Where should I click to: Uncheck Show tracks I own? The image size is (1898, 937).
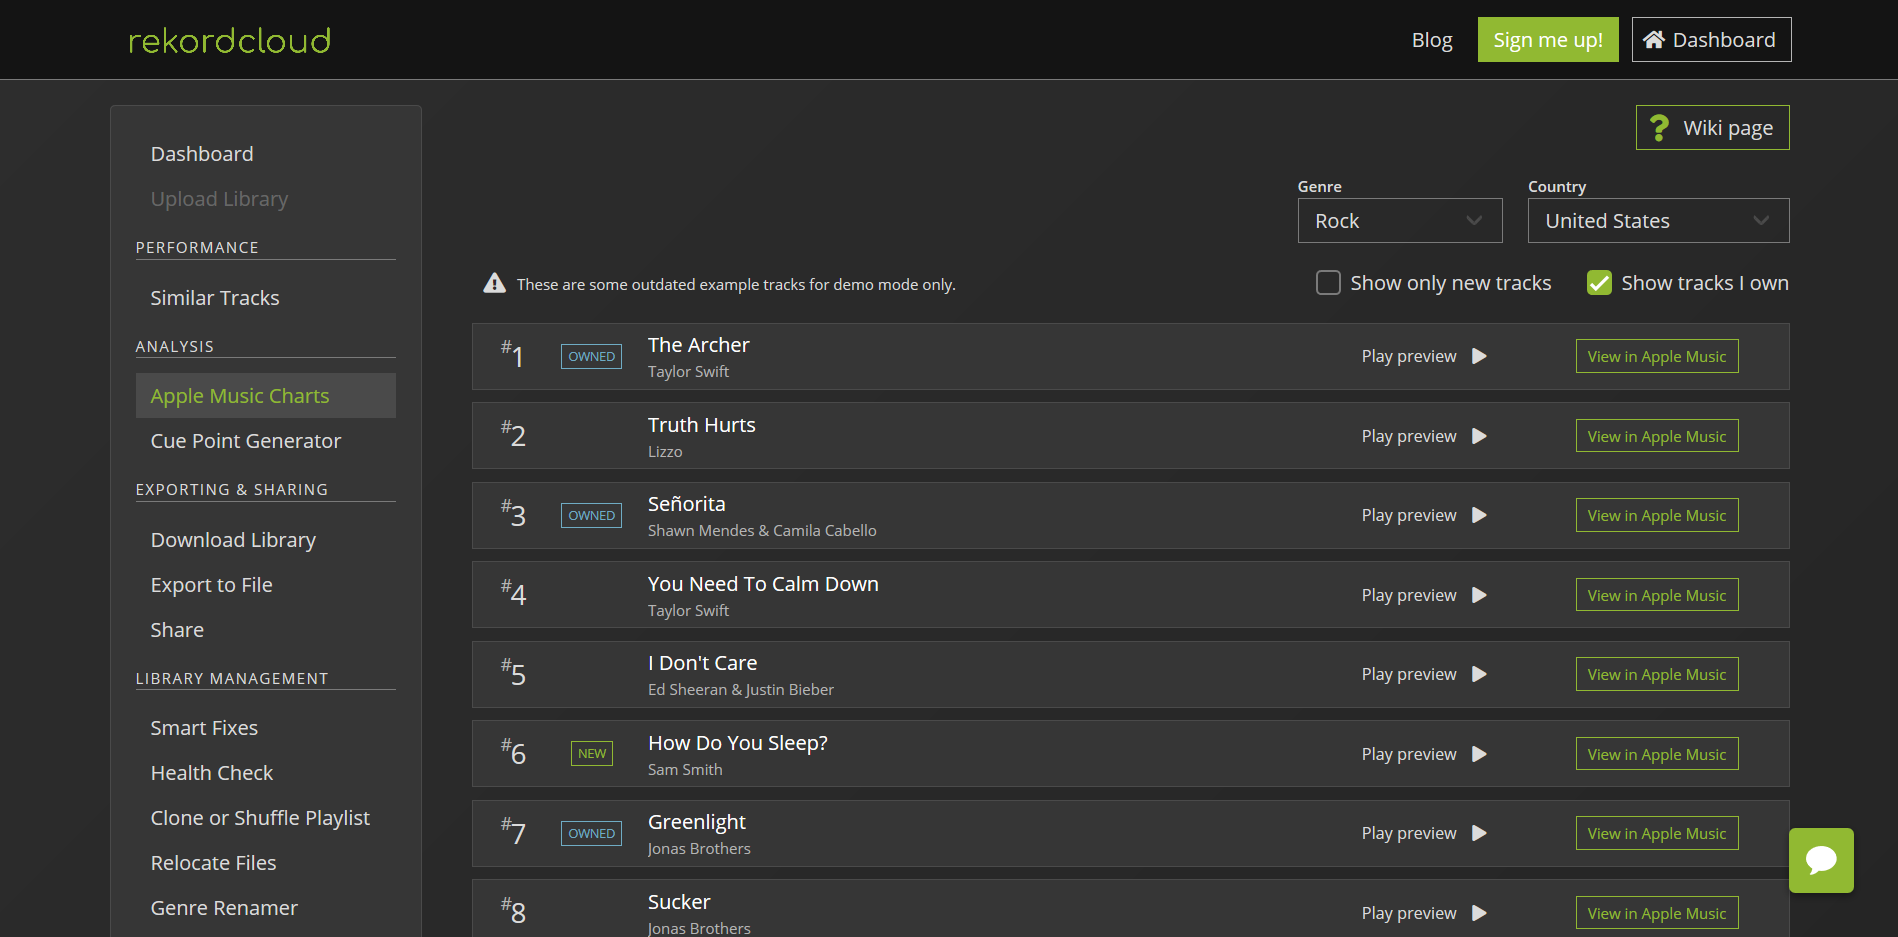pyautogui.click(x=1599, y=283)
